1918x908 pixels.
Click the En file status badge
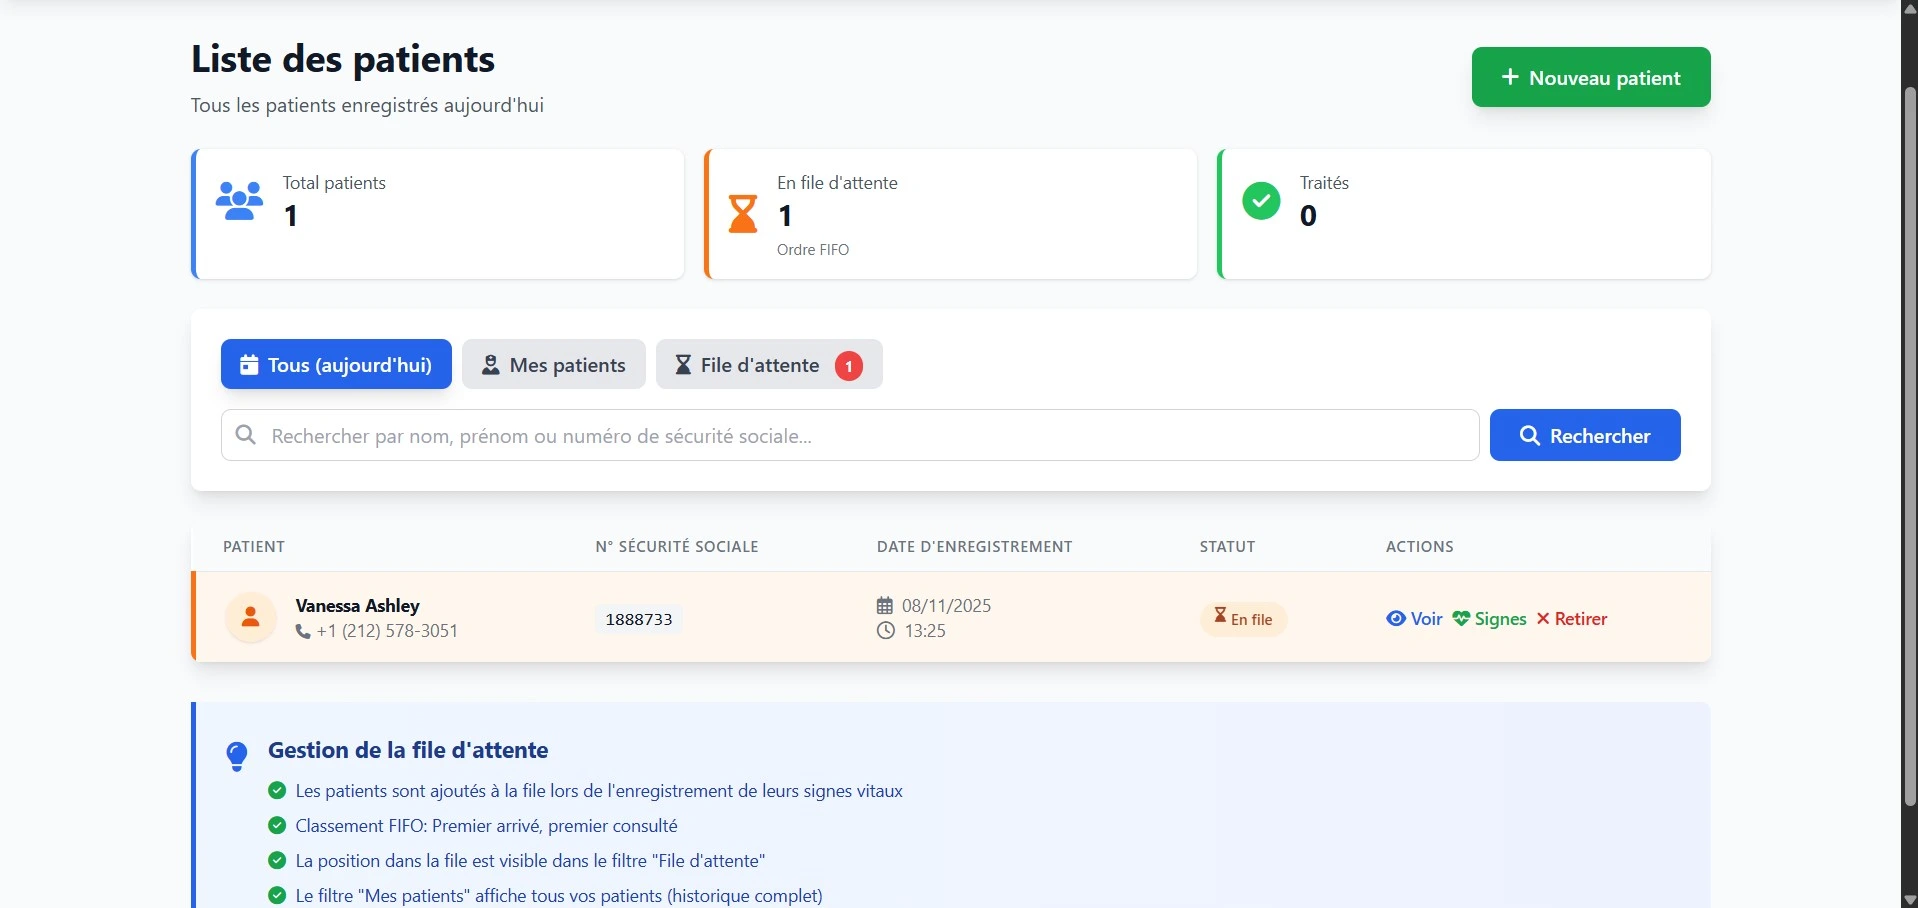[1243, 619]
